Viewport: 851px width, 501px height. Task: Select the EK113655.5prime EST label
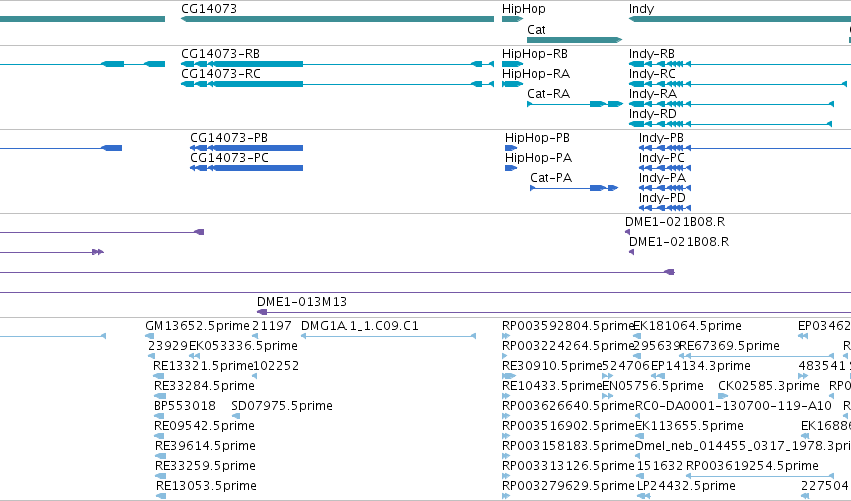689,426
